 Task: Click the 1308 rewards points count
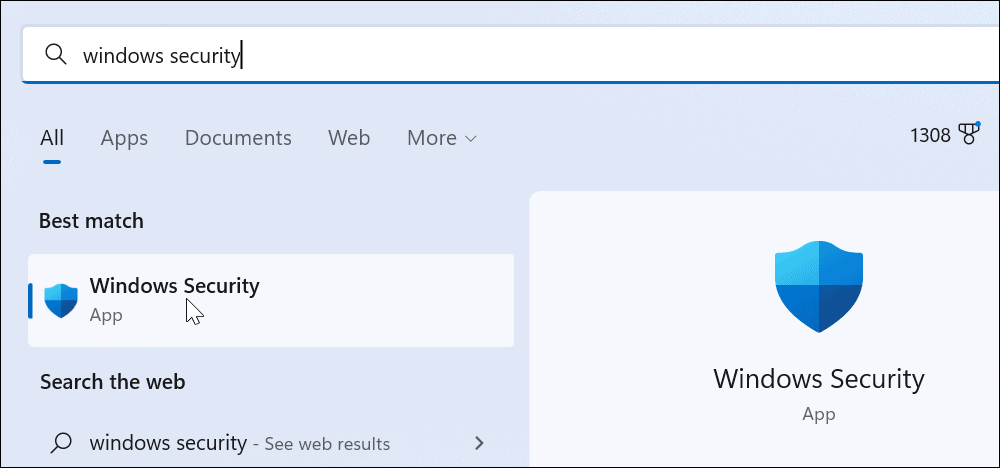tap(930, 135)
